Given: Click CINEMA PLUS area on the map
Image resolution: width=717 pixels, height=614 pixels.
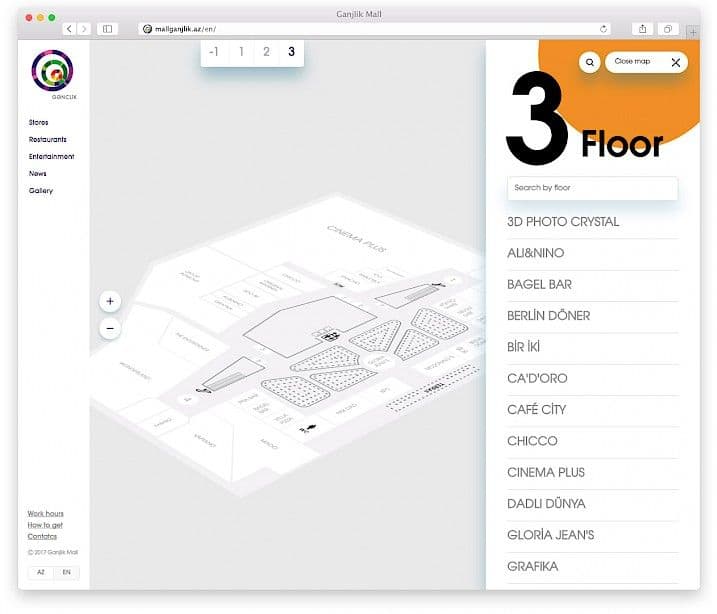Looking at the screenshot, I should [x=356, y=239].
